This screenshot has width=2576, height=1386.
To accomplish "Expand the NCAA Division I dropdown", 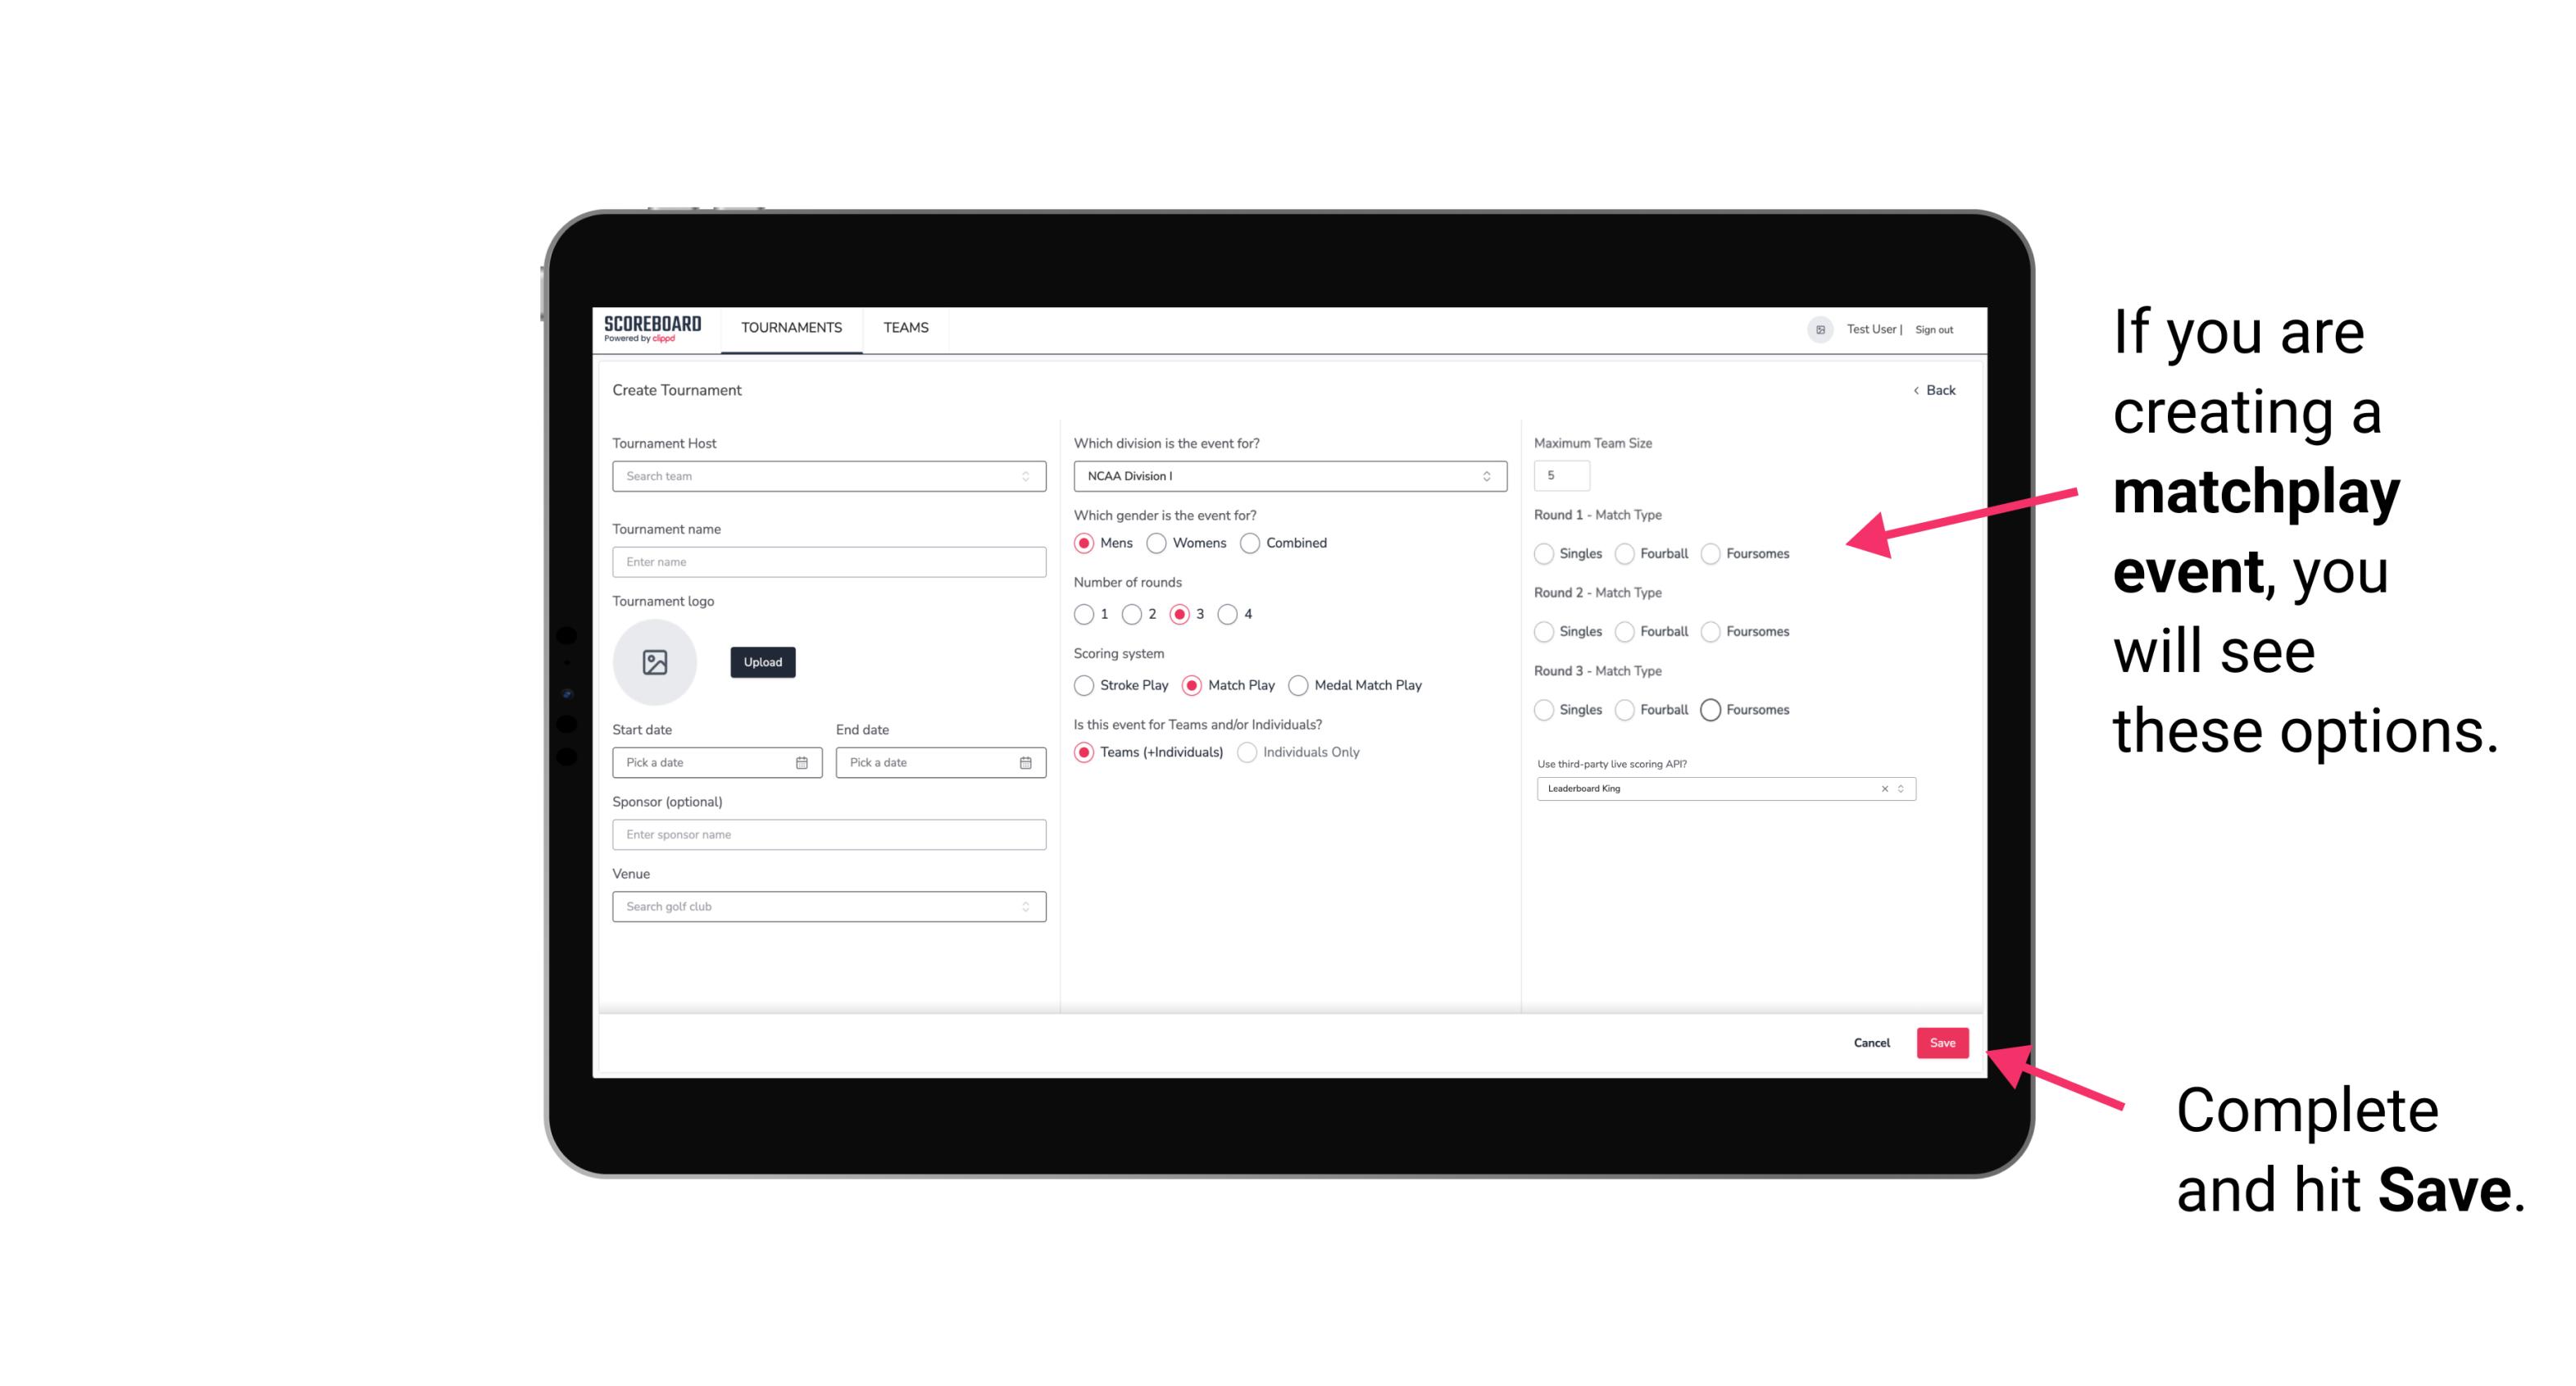I will coord(1486,476).
